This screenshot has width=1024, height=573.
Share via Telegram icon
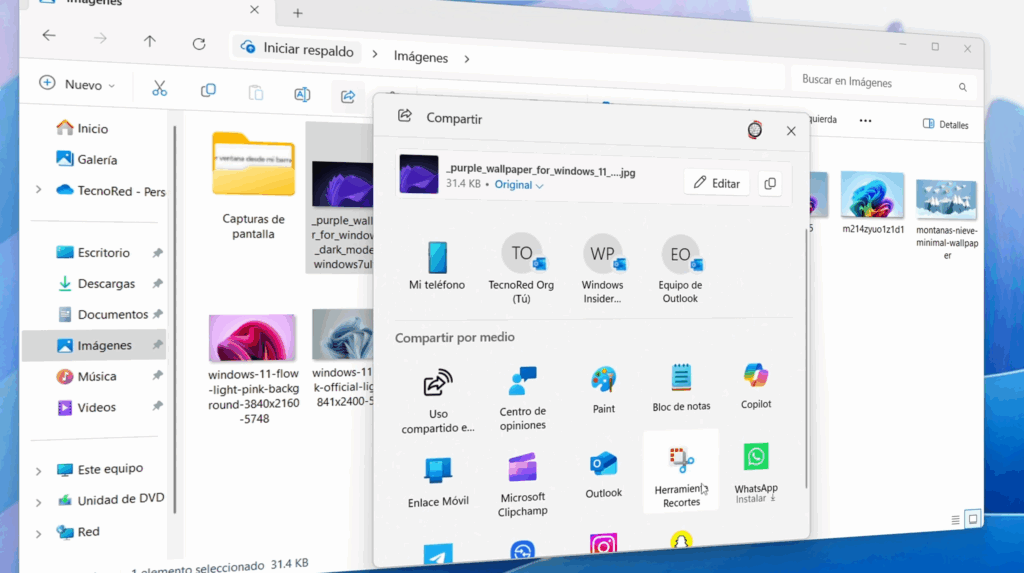coord(438,555)
